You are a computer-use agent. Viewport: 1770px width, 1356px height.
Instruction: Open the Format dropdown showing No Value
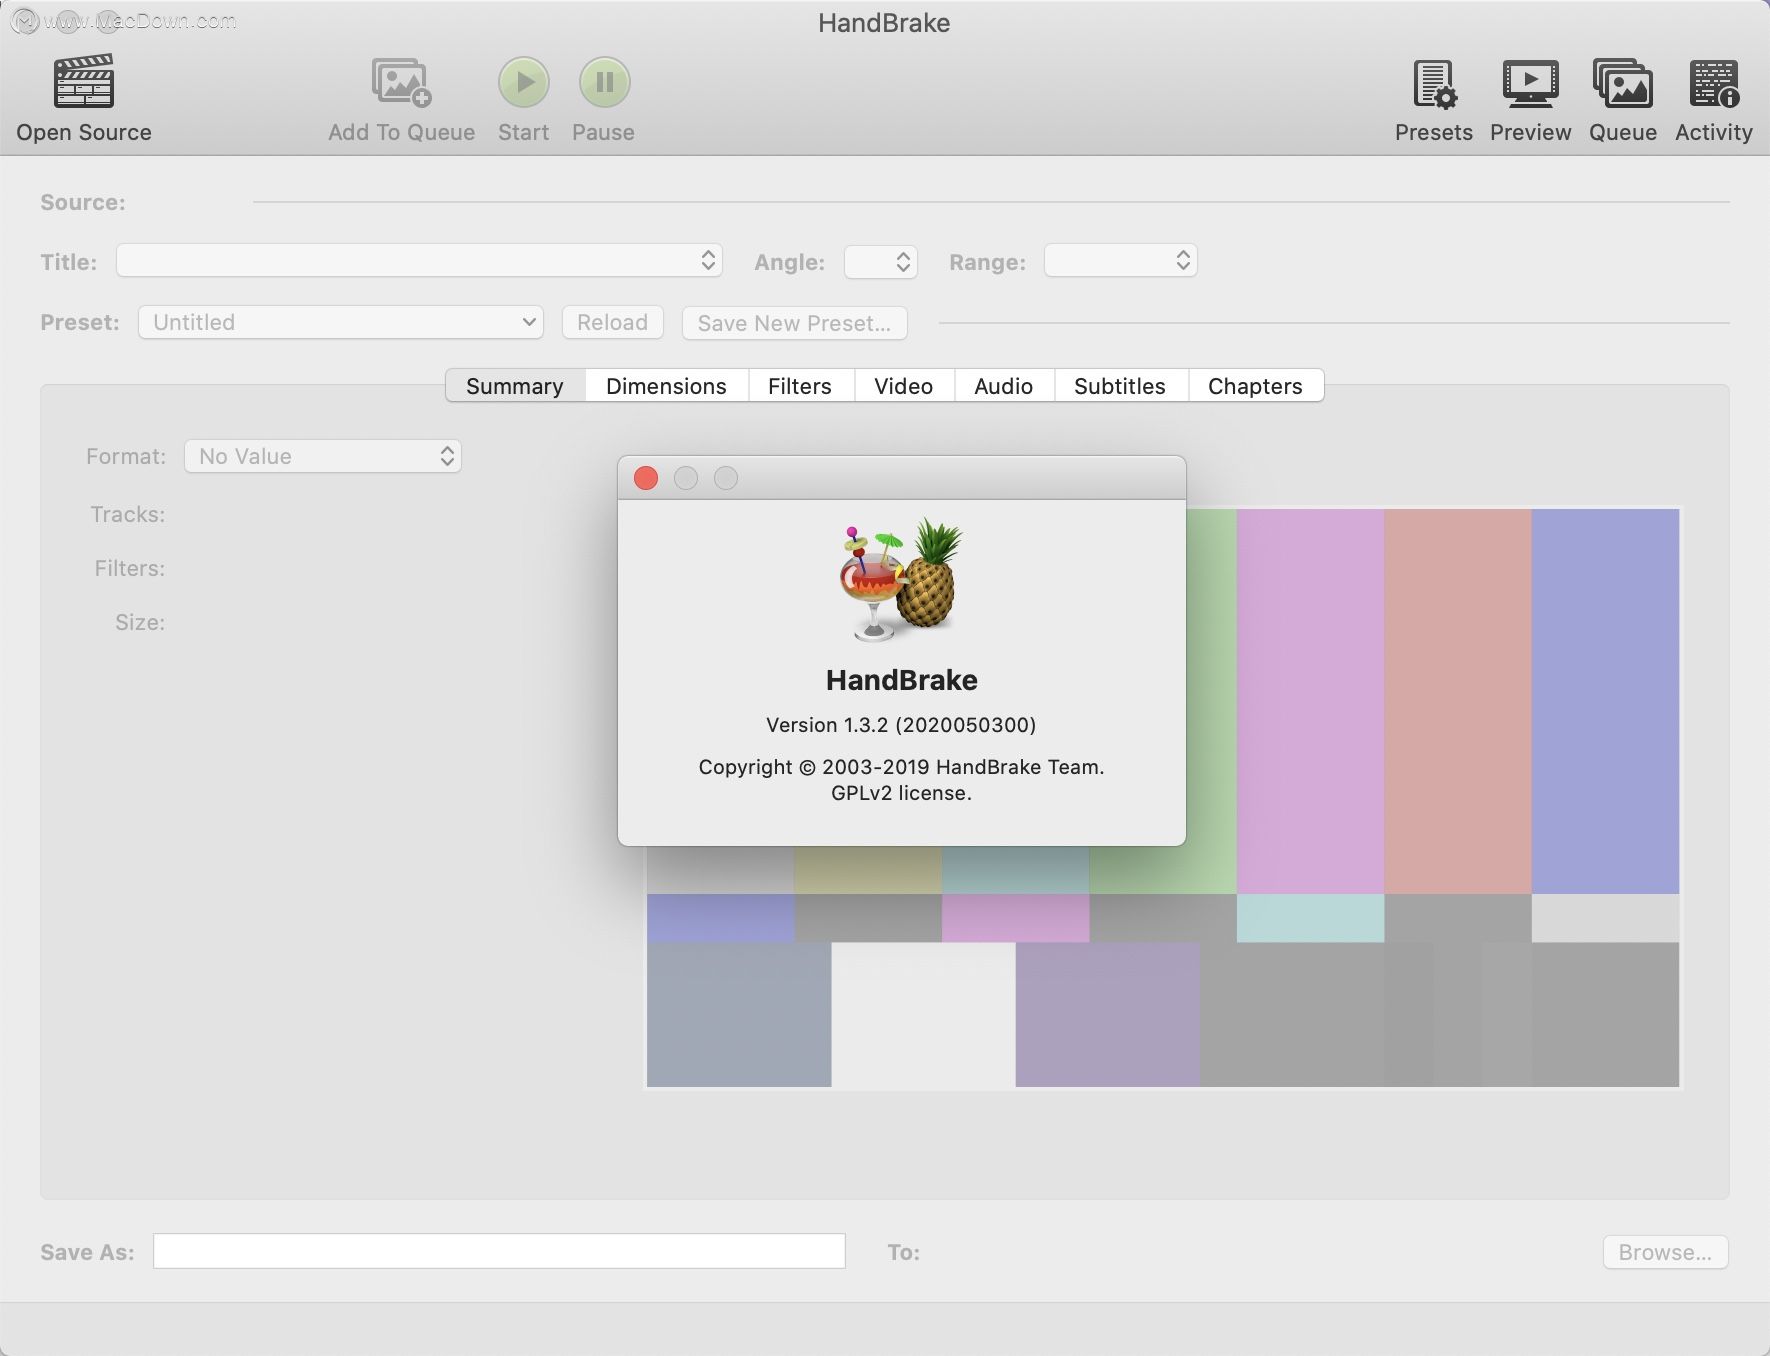pyautogui.click(x=323, y=456)
